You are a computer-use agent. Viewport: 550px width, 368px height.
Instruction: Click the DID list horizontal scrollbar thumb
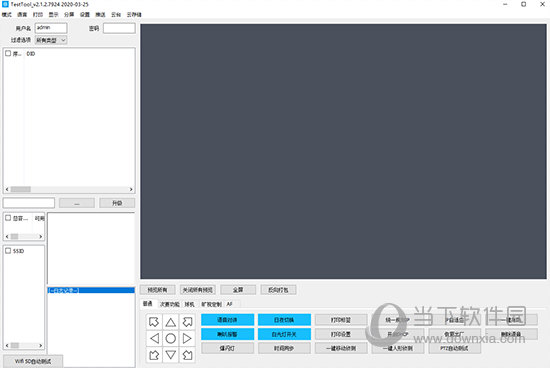21,189
